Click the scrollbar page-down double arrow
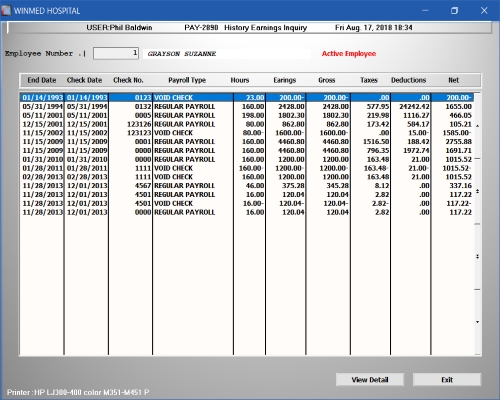Image resolution: width=500 pixels, height=400 pixels. [x=478, y=257]
